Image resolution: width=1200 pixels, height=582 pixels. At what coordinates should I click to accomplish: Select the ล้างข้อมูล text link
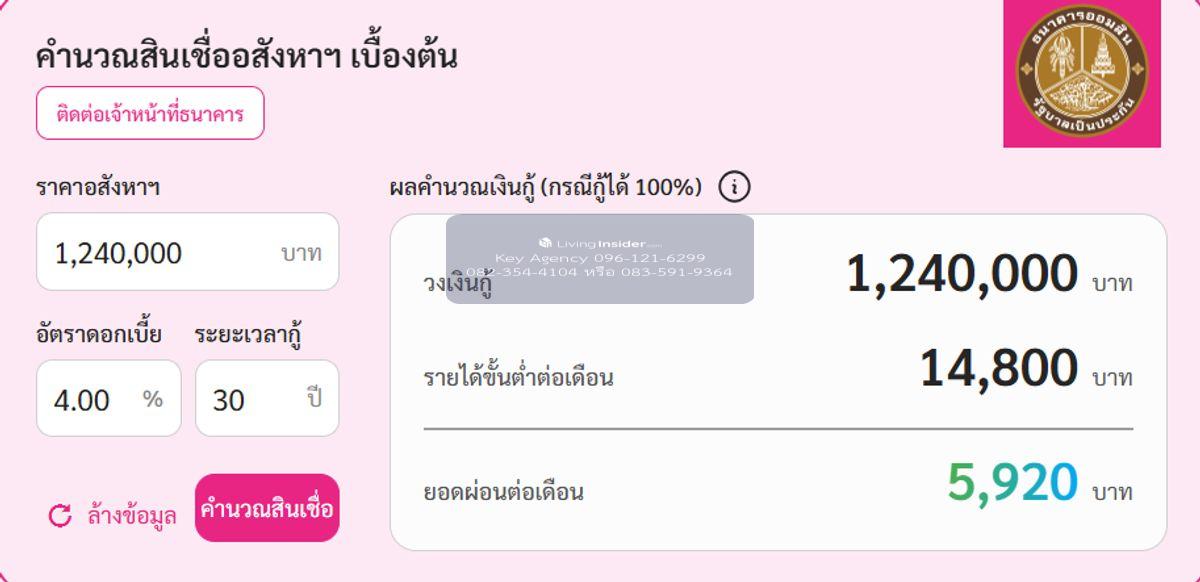tap(132, 516)
